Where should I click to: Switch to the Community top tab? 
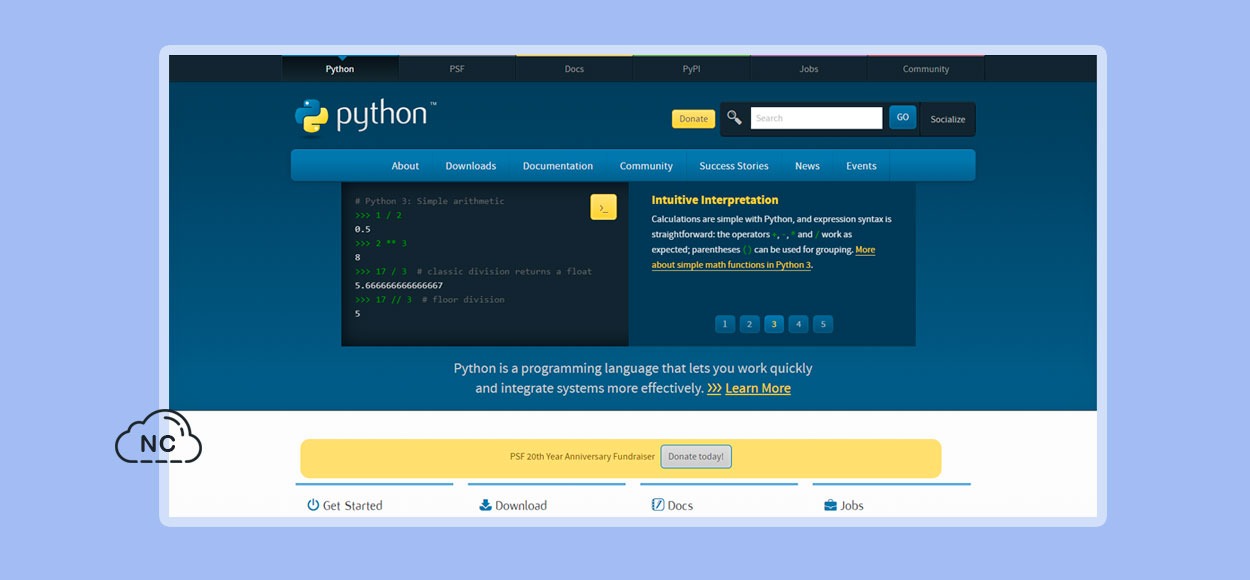(926, 69)
